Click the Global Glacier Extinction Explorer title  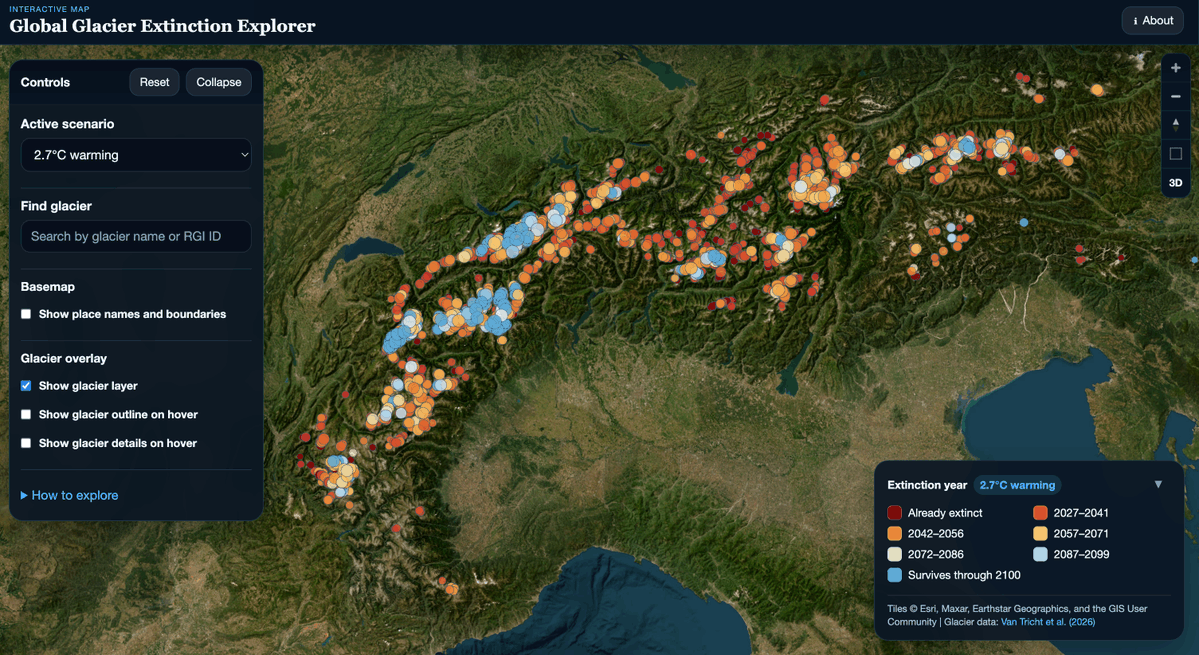[x=162, y=26]
